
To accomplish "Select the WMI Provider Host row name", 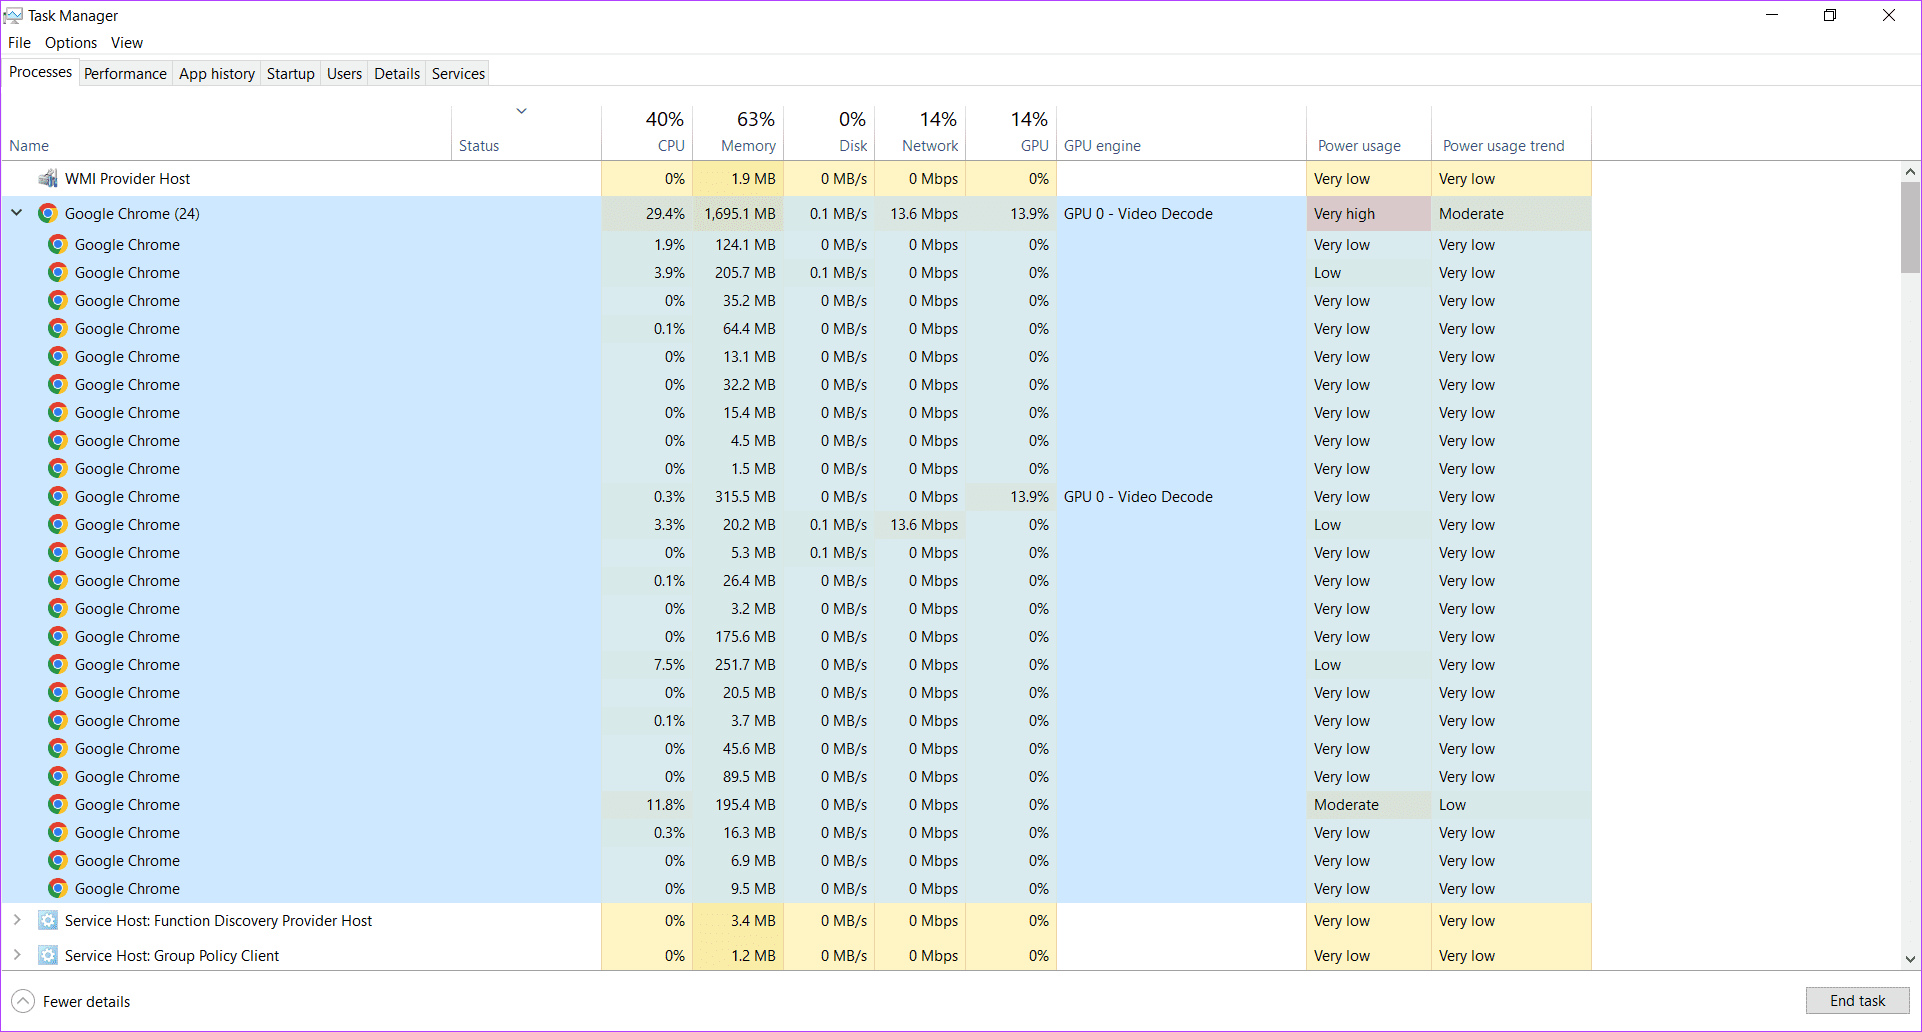I will point(127,179).
